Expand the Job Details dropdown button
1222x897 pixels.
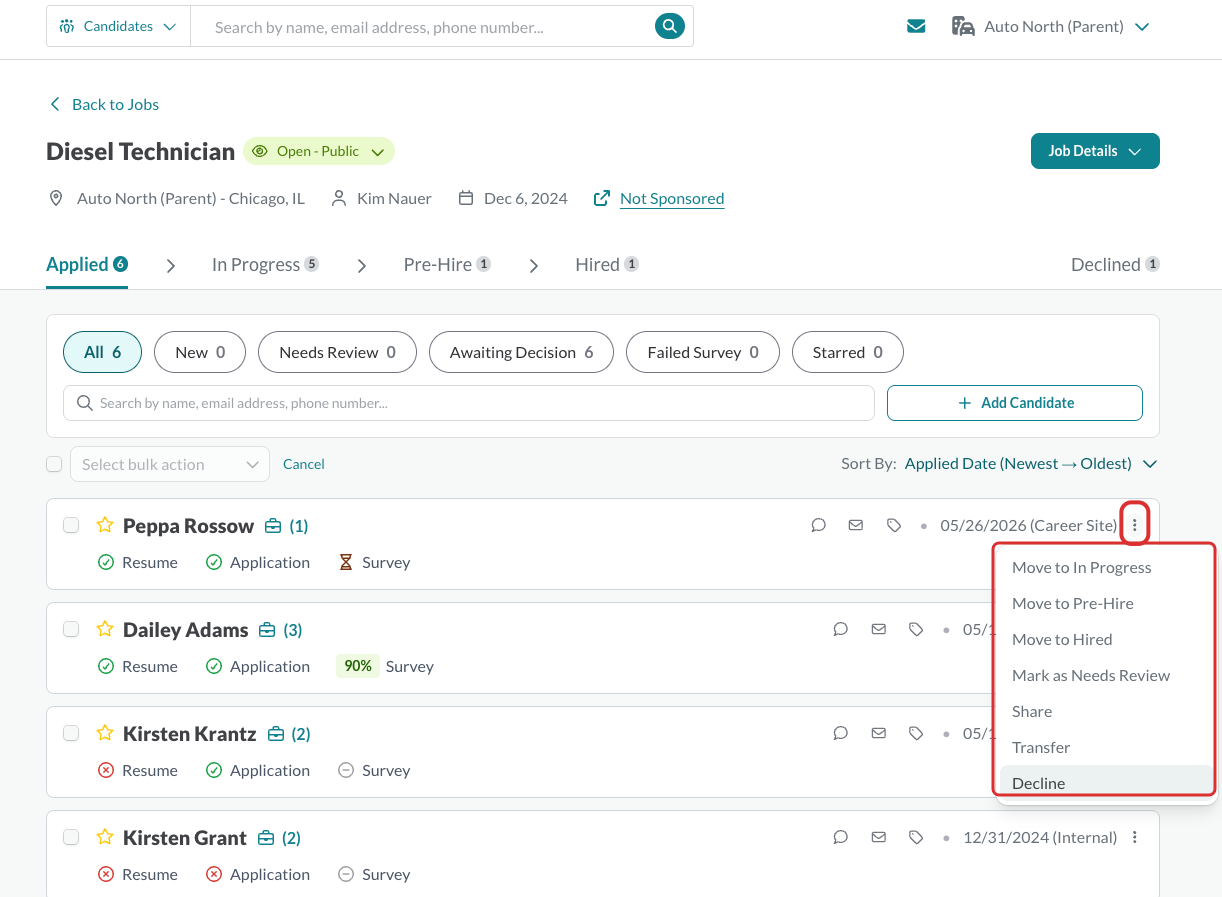click(x=1095, y=151)
